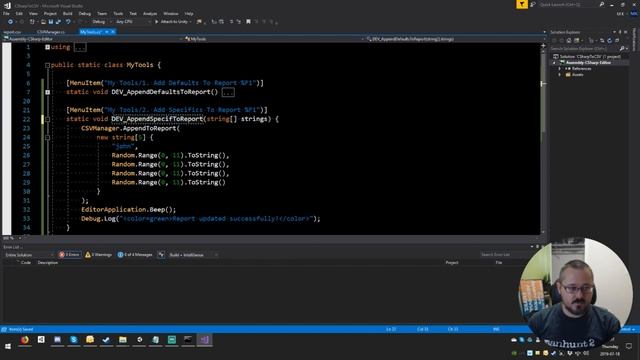Collapse the DEV_AppendSpecifToReport method

coord(47,119)
